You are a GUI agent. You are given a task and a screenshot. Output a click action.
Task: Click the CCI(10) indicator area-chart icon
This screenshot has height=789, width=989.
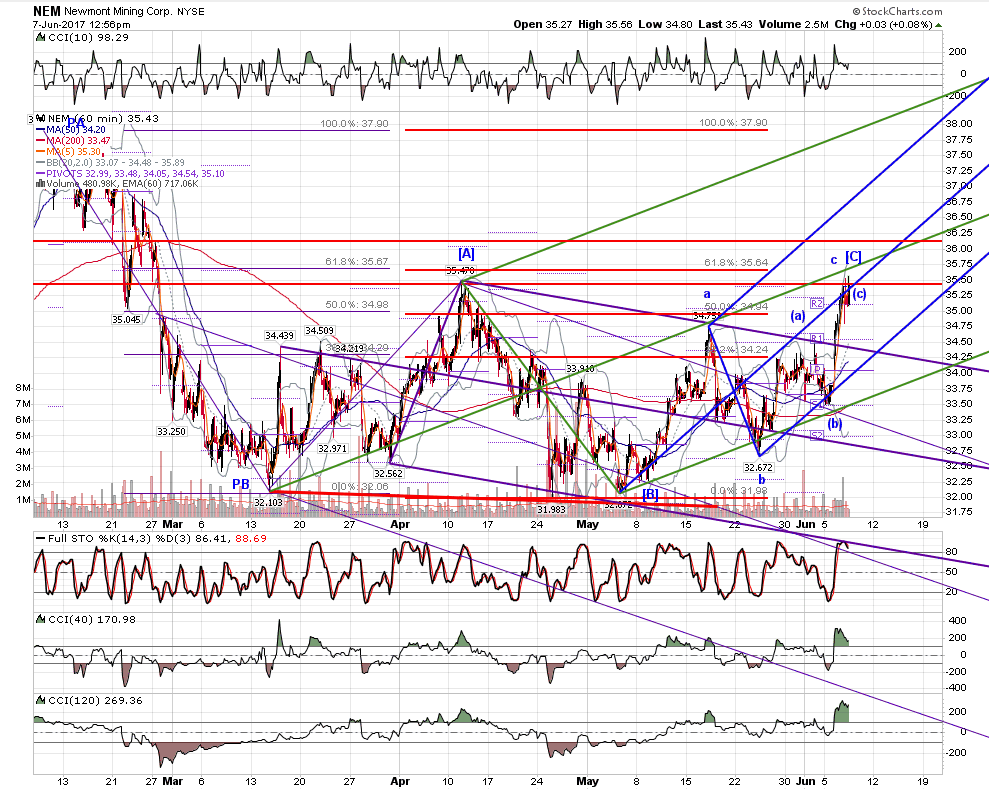[40, 38]
